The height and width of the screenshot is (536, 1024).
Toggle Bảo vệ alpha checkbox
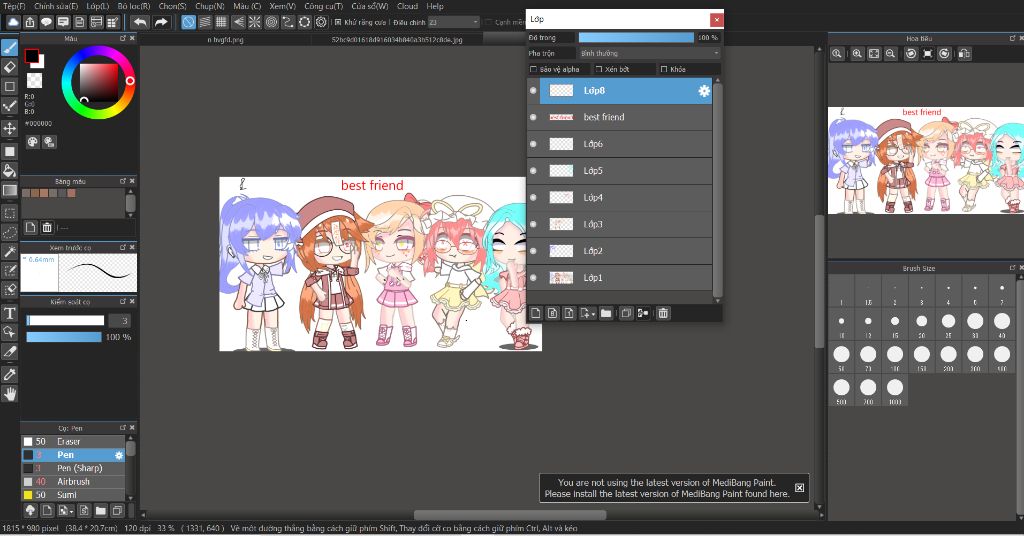point(533,69)
